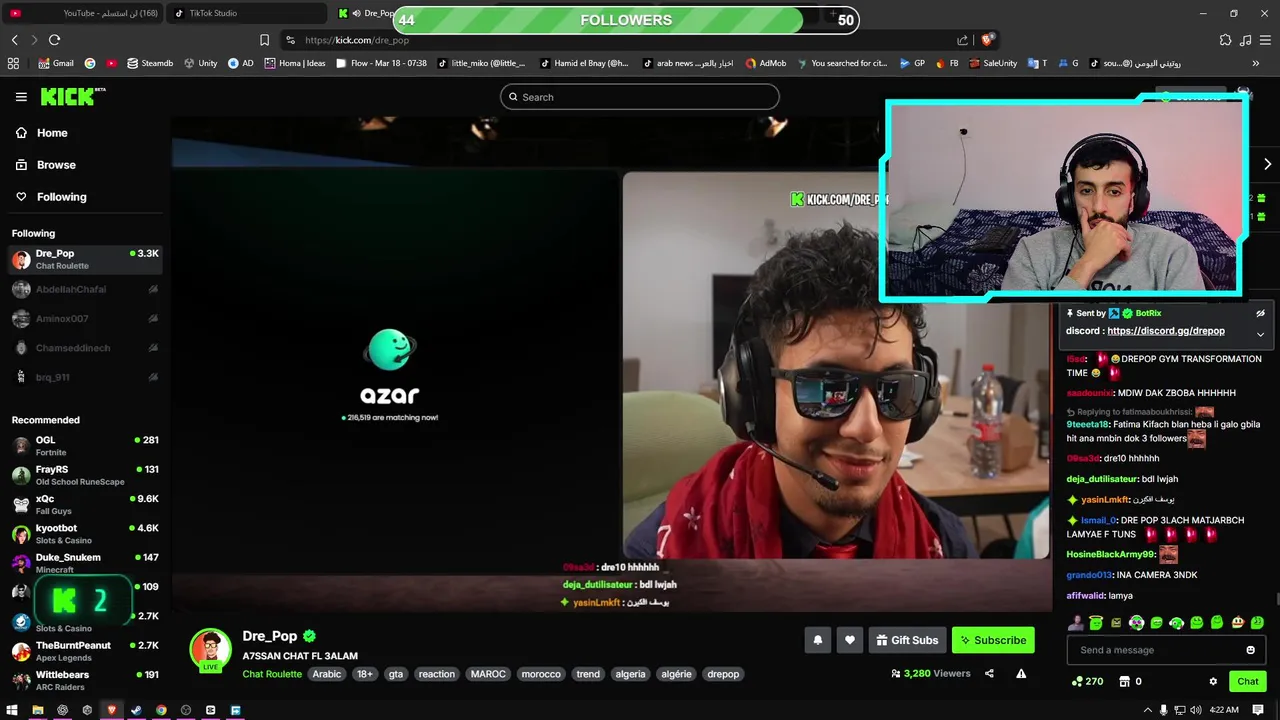Open AbdellahChafai offline channel
The width and height of the screenshot is (1280, 720).
coord(85,289)
